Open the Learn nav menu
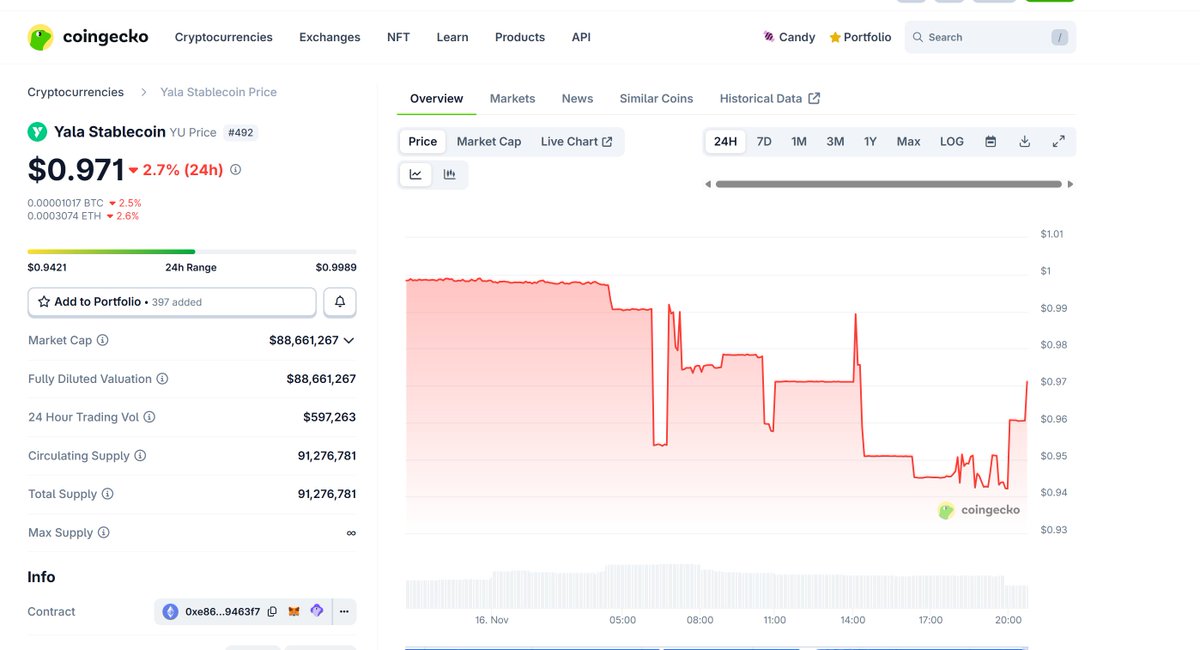This screenshot has height=650, width=1200. click(452, 37)
